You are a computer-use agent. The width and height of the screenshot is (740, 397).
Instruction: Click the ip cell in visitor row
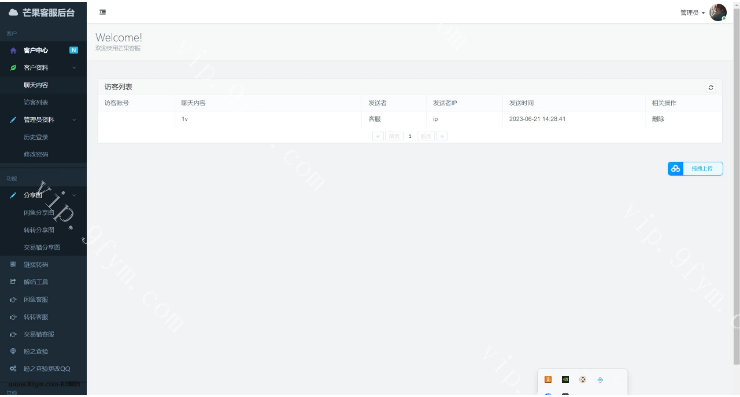tap(435, 119)
